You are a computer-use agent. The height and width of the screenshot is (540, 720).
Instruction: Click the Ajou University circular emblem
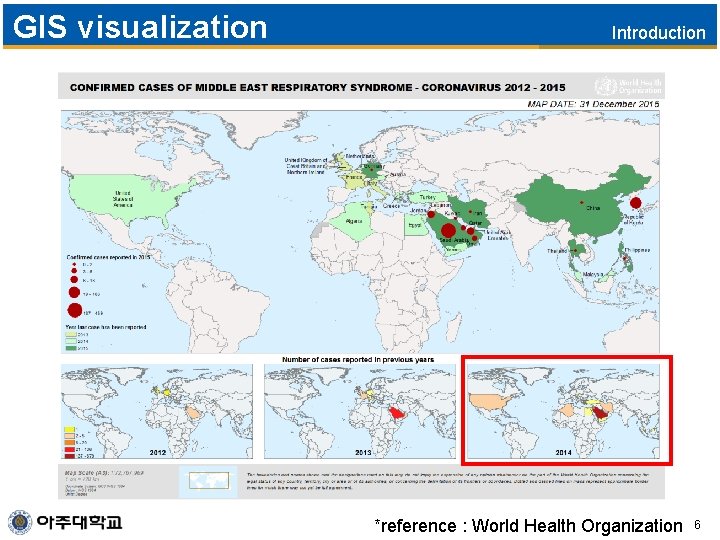point(20,522)
